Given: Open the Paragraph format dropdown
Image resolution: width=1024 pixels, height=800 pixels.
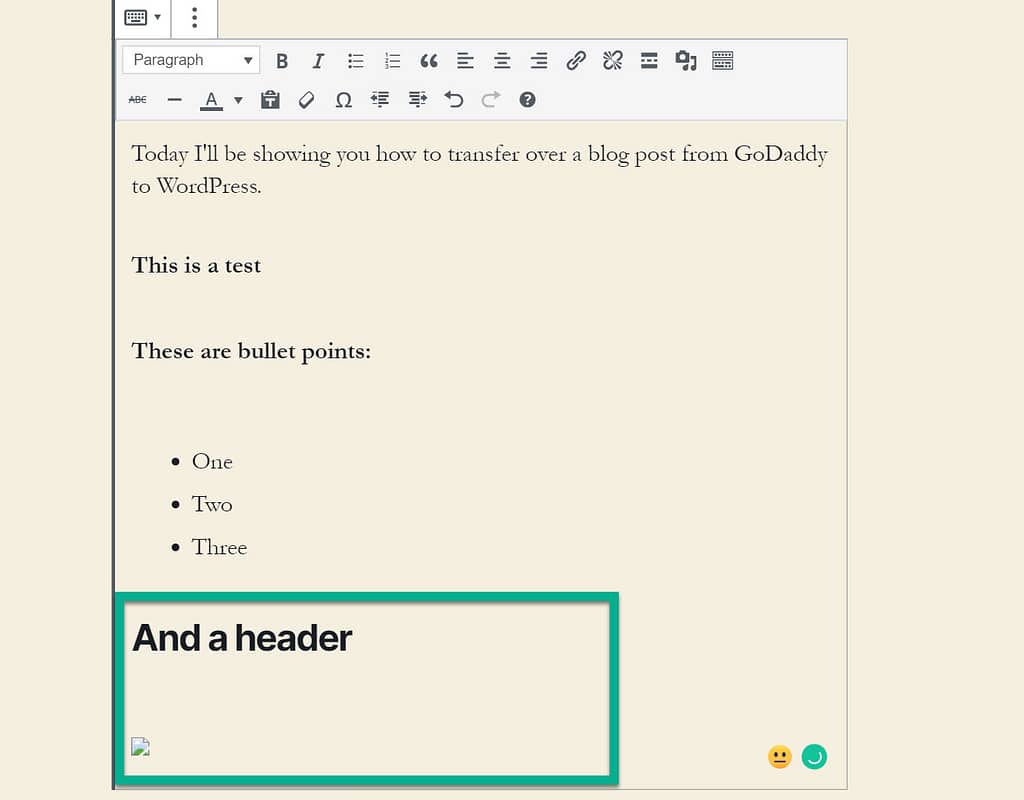Looking at the screenshot, I should click(x=191, y=60).
